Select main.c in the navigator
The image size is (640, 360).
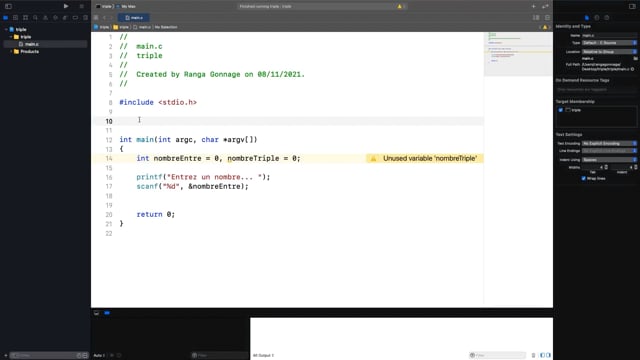45,44
